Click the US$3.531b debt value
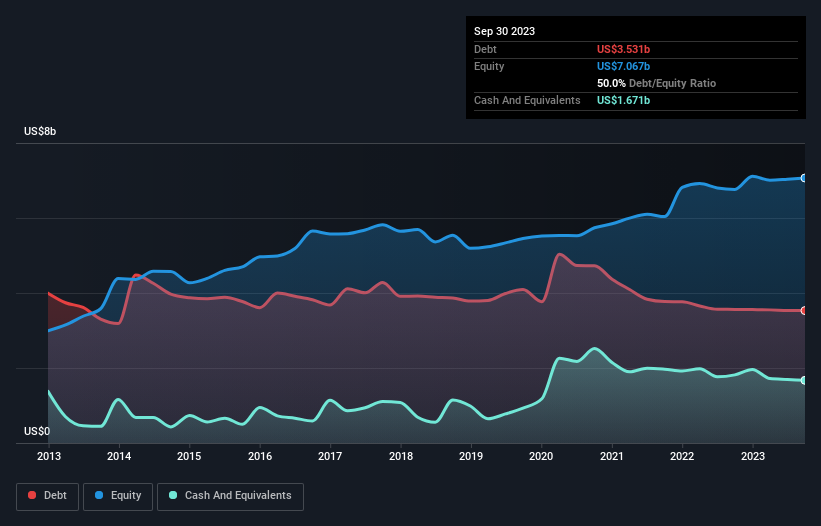 [623, 49]
